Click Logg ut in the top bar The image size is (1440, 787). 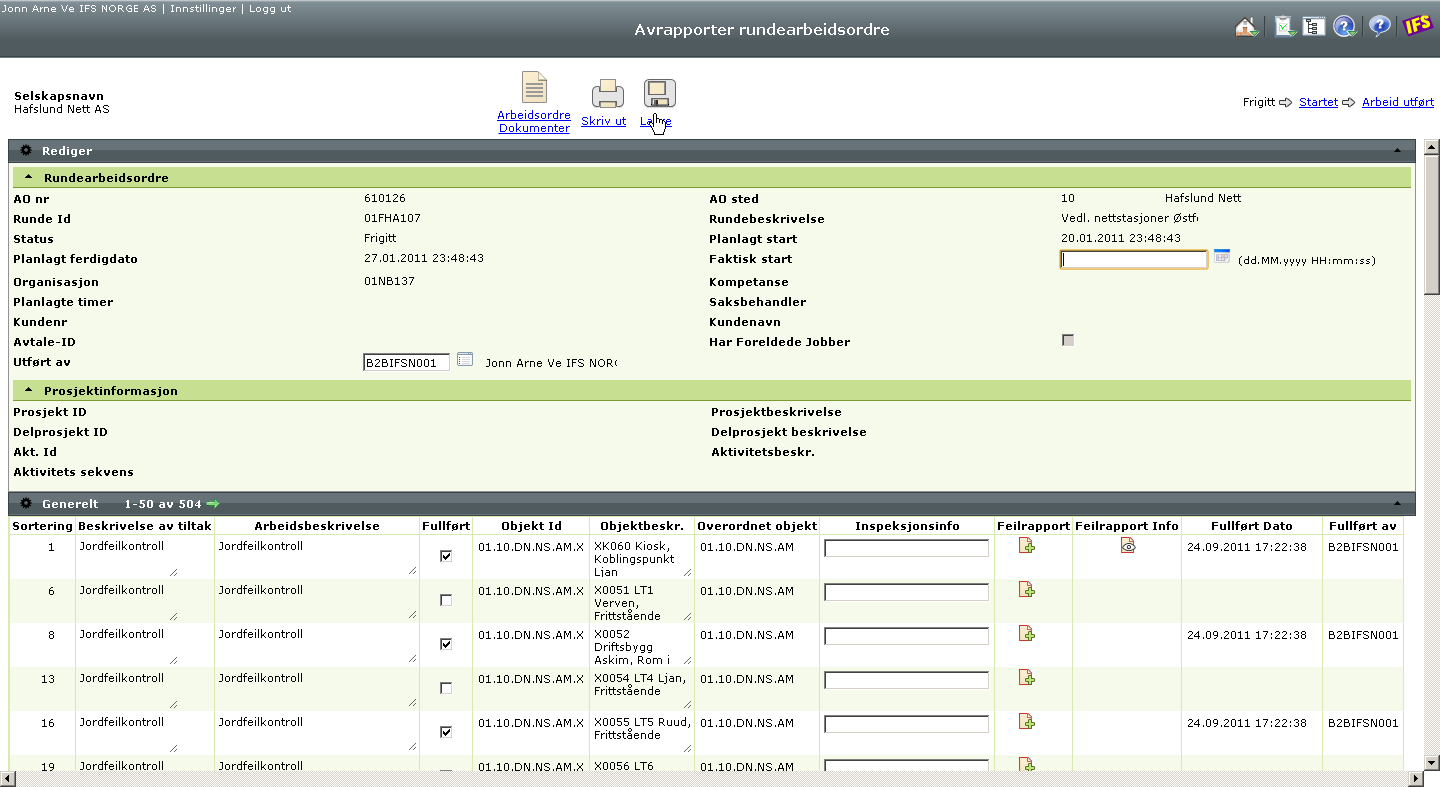[x=270, y=8]
